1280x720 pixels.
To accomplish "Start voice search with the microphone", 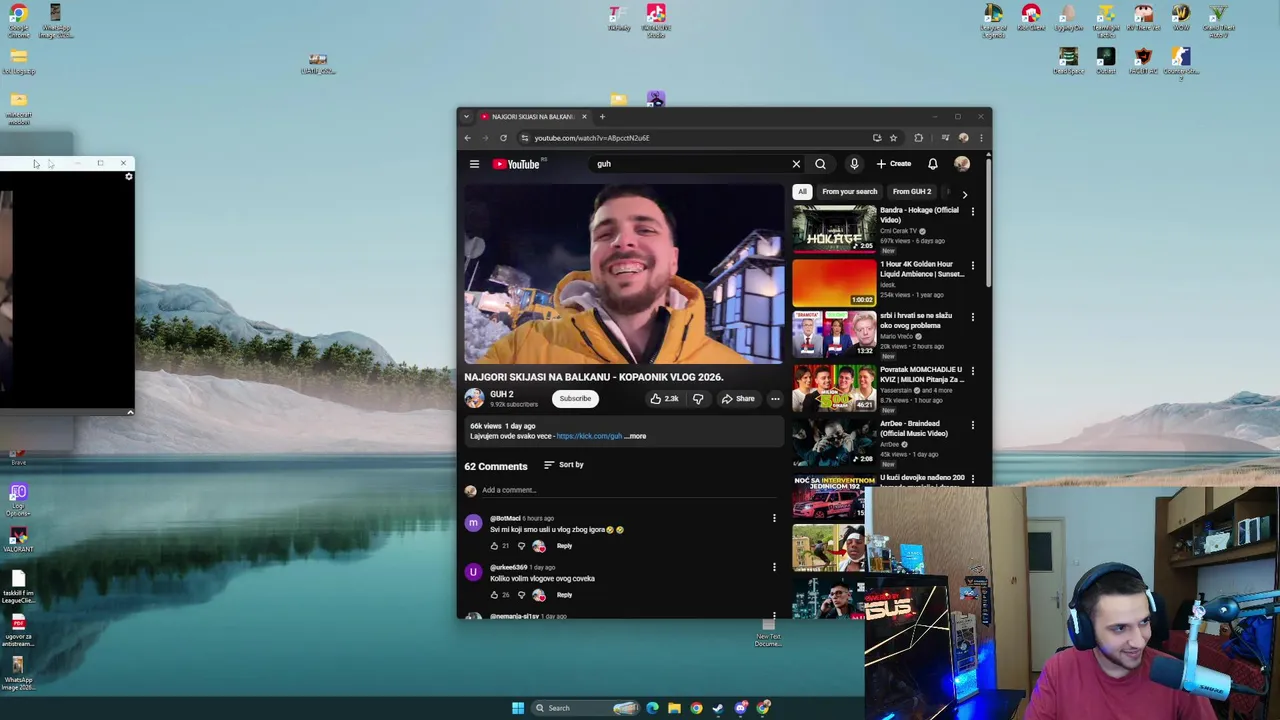I will [x=854, y=164].
